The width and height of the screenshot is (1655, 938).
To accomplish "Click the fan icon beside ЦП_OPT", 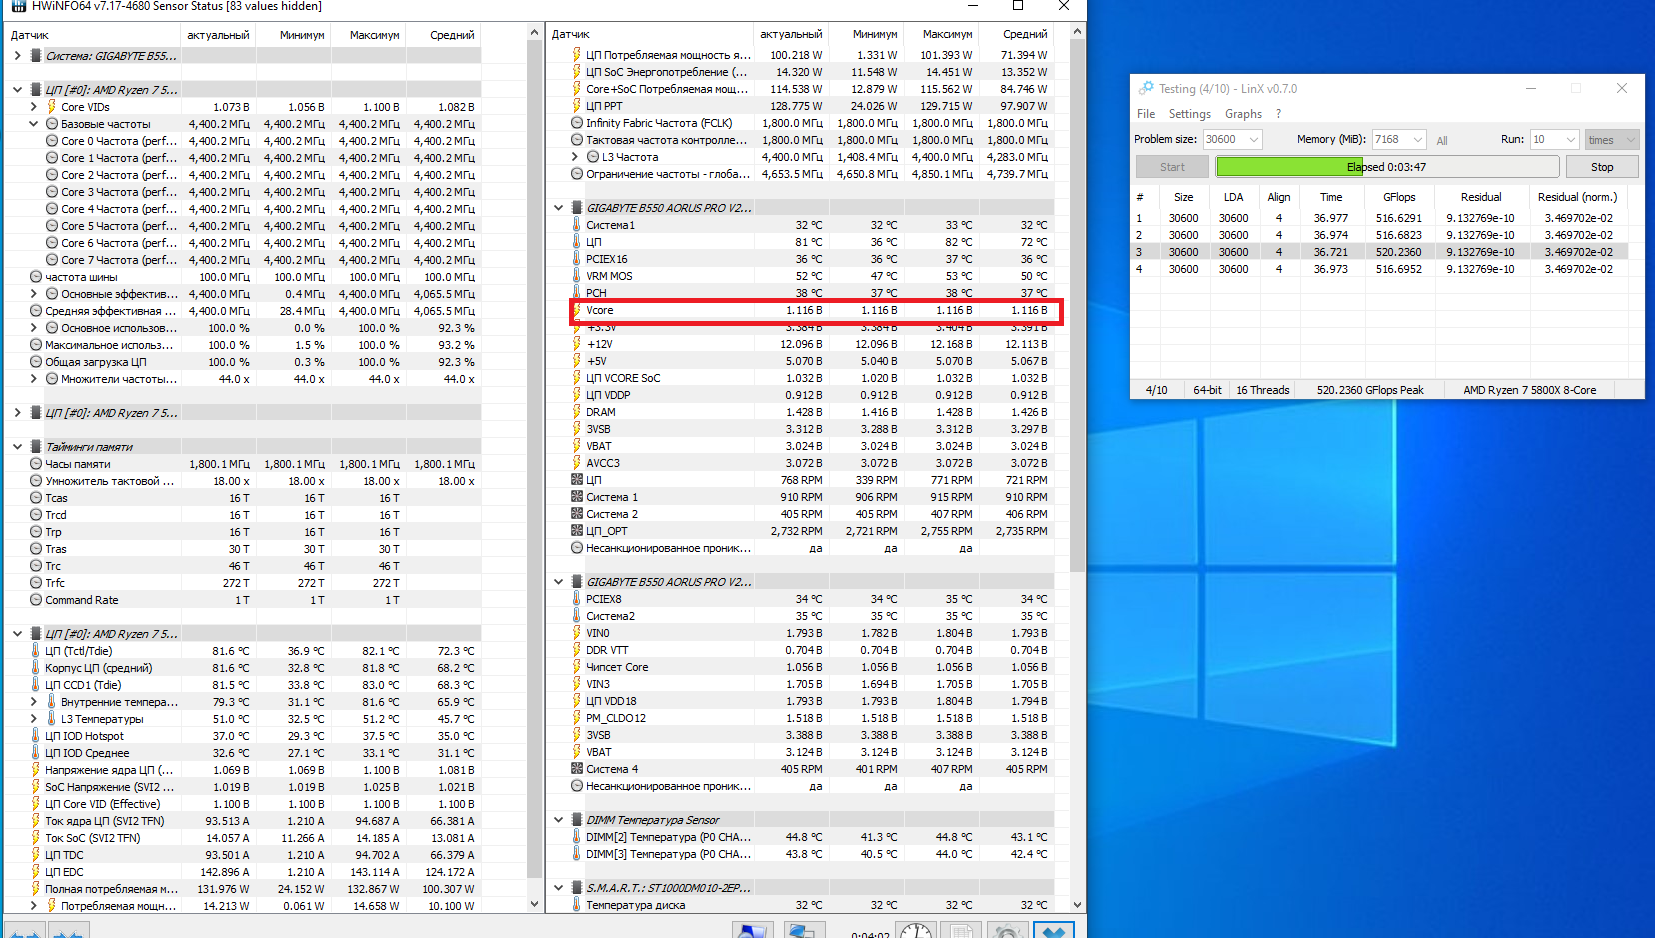I will (x=577, y=531).
